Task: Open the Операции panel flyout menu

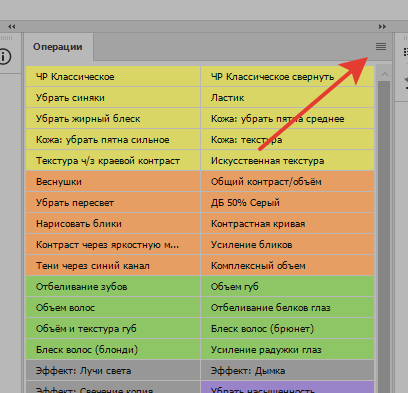Action: [x=381, y=47]
